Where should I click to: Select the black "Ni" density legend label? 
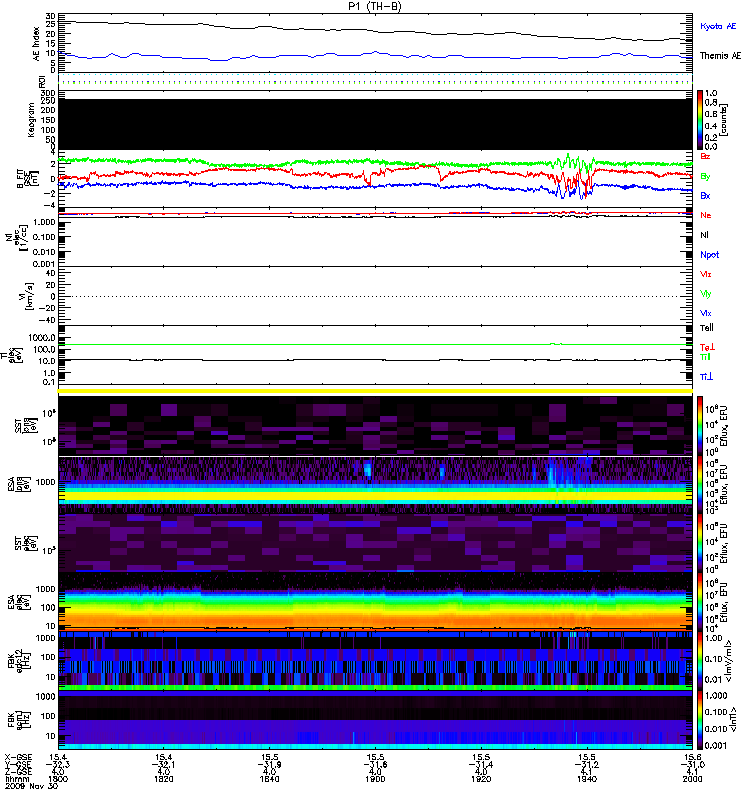(x=705, y=235)
